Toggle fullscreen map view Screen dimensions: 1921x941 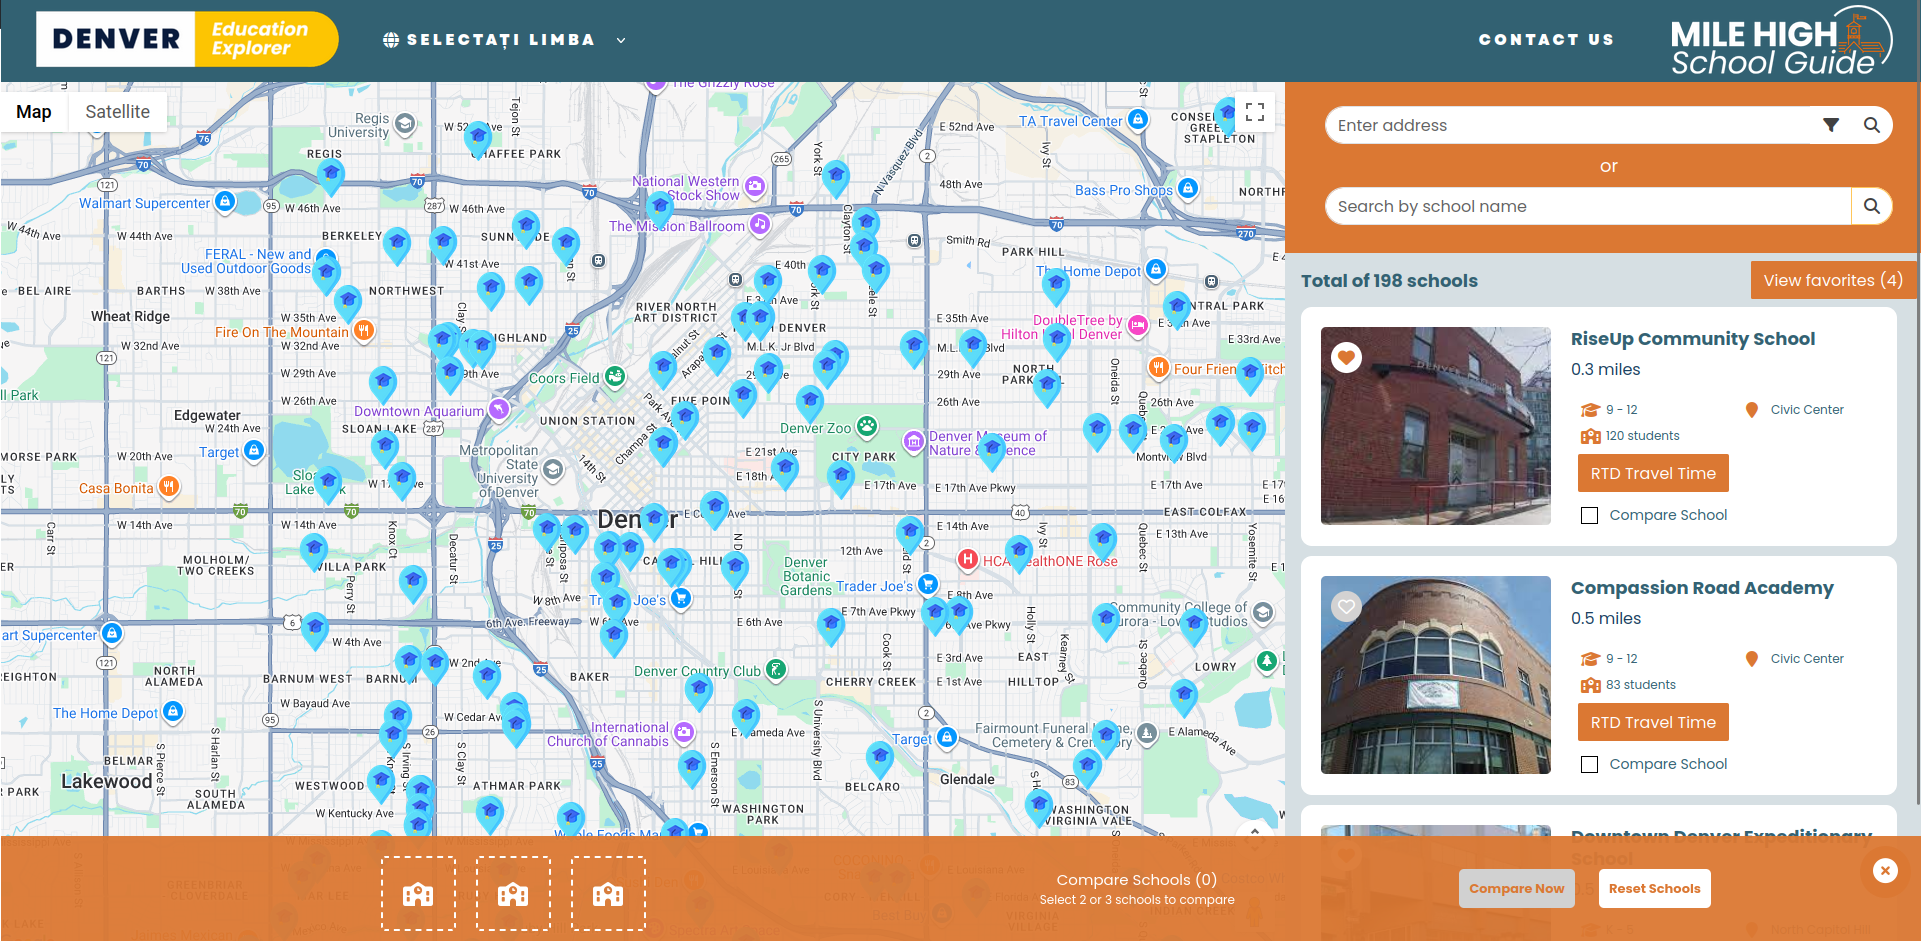tap(1255, 112)
